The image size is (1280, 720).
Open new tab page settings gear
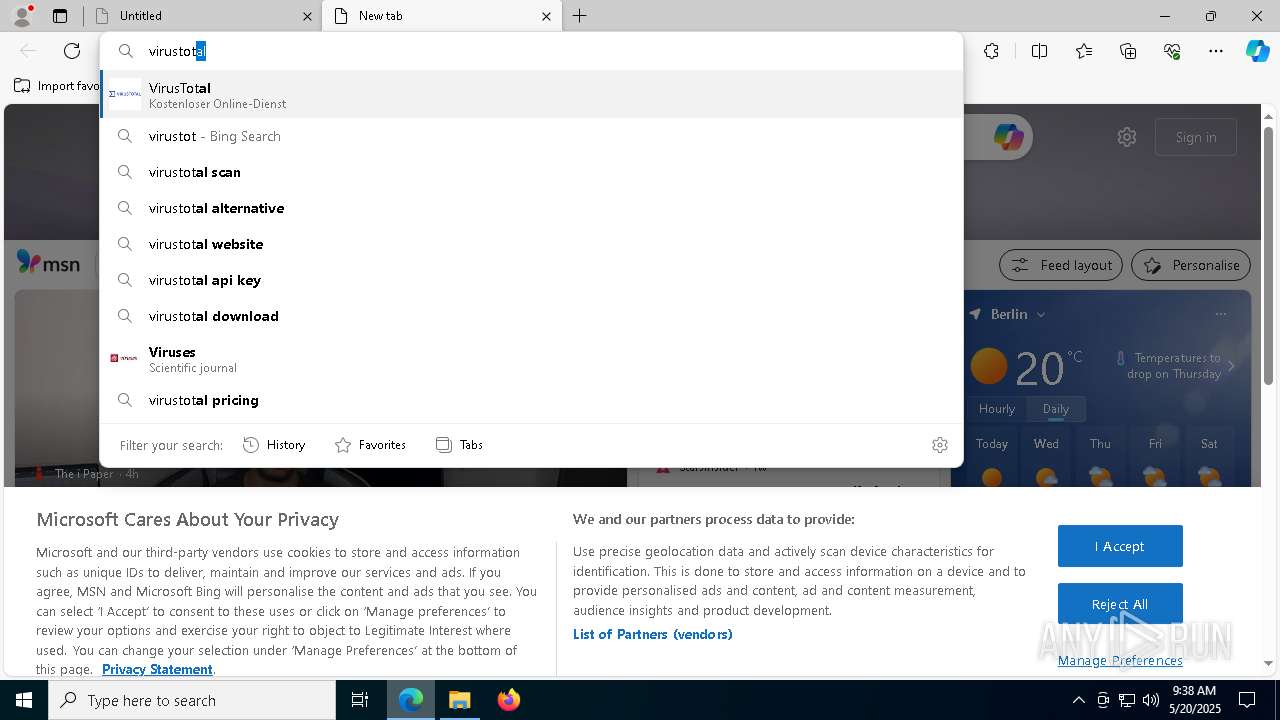pos(1127,137)
